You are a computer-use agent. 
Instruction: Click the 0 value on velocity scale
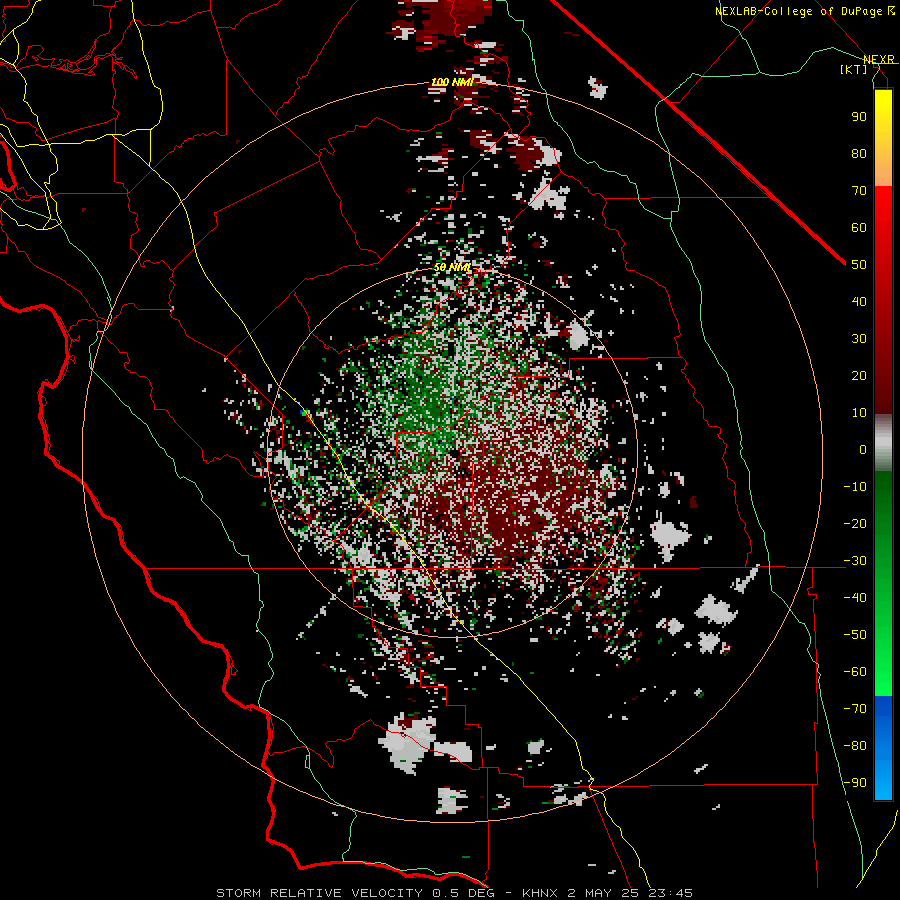[863, 449]
